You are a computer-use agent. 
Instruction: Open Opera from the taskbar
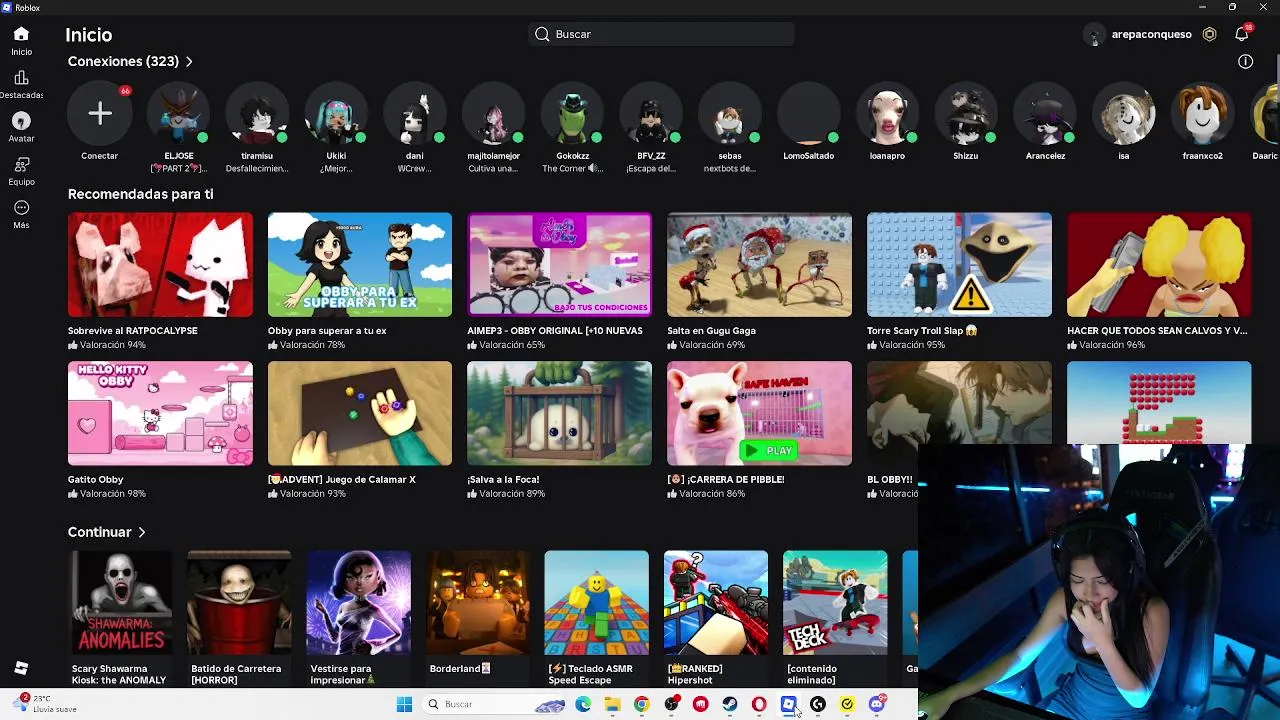tap(759, 705)
